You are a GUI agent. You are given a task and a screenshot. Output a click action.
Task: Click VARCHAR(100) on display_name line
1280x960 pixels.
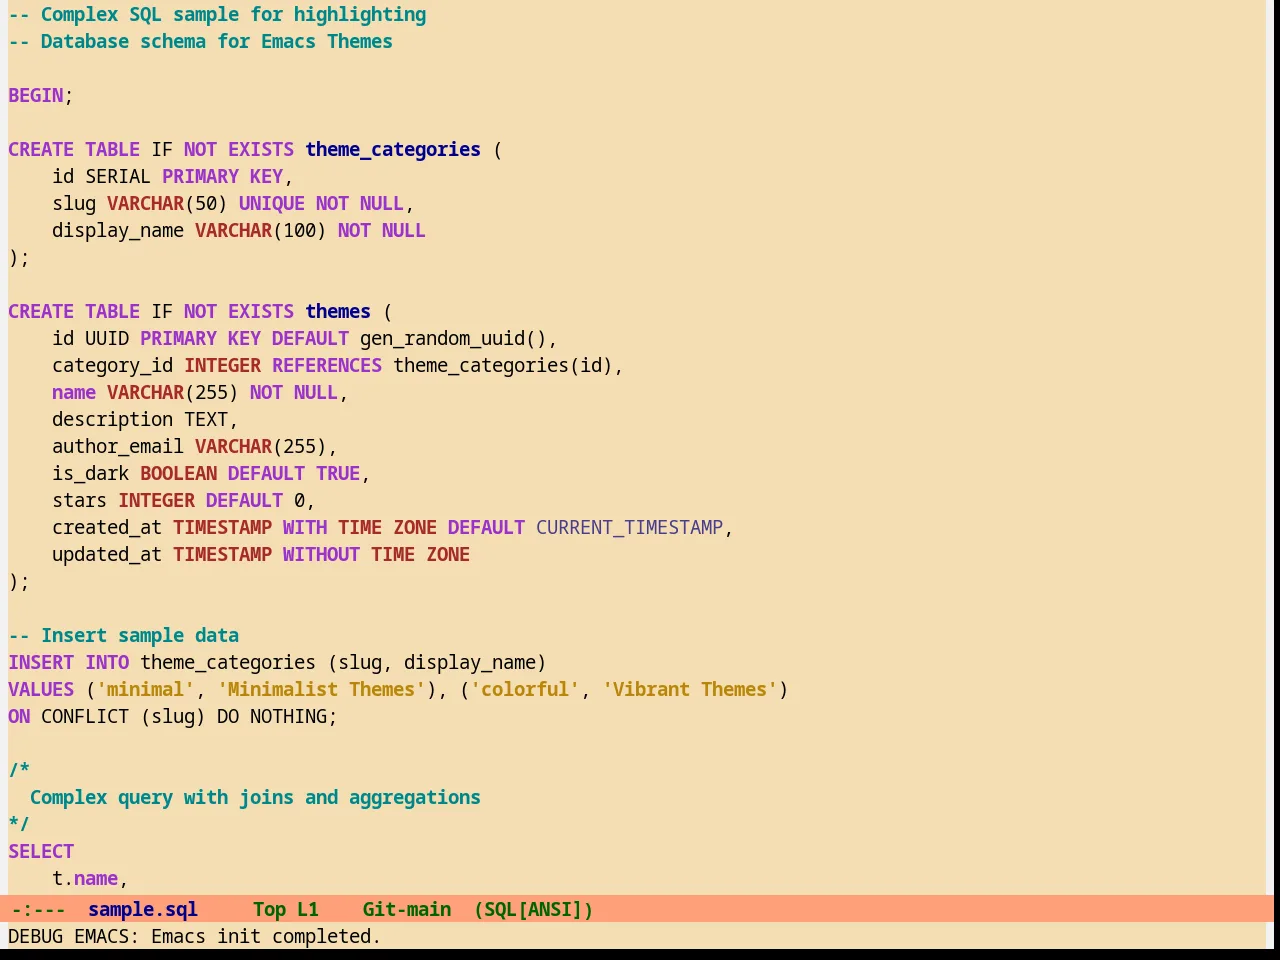(x=261, y=230)
